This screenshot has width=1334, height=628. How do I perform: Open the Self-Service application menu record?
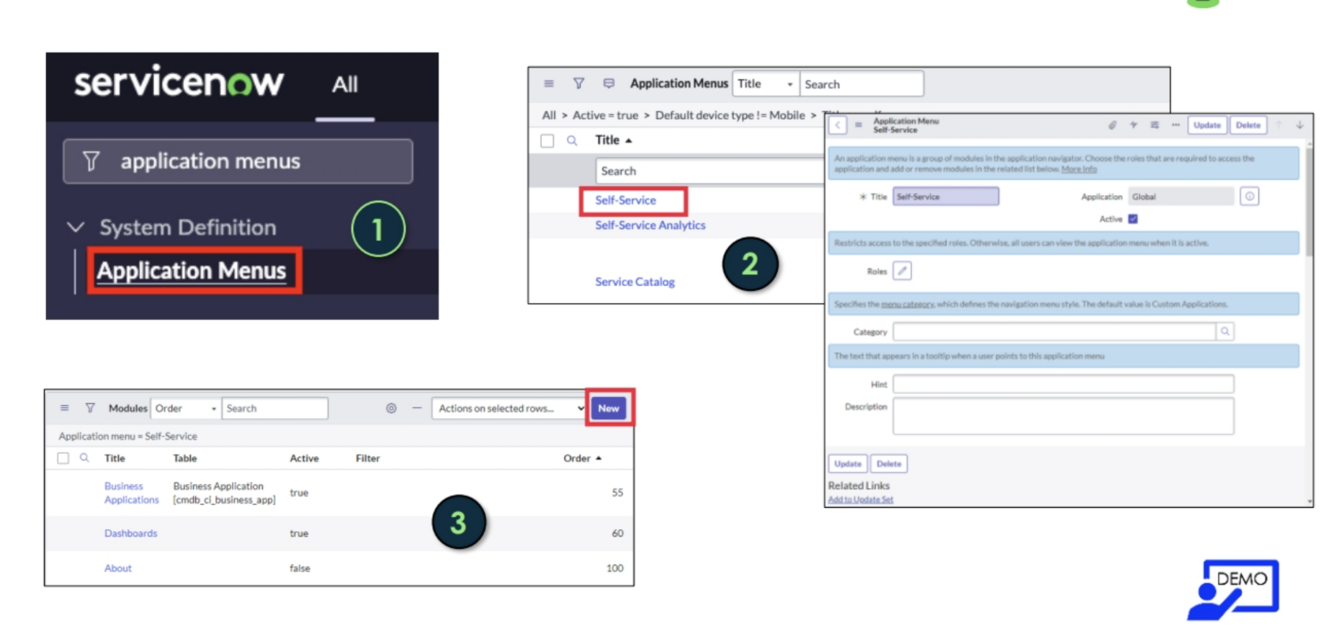tap(626, 200)
